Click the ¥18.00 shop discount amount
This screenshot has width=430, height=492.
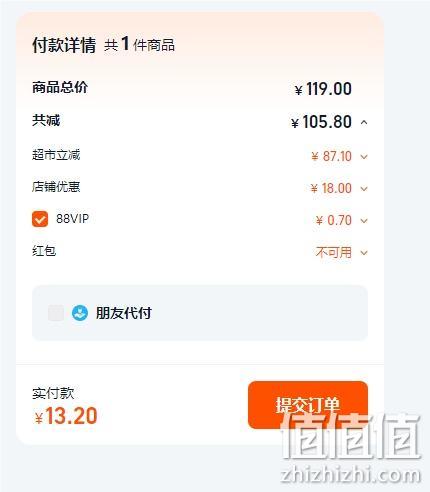click(x=331, y=188)
